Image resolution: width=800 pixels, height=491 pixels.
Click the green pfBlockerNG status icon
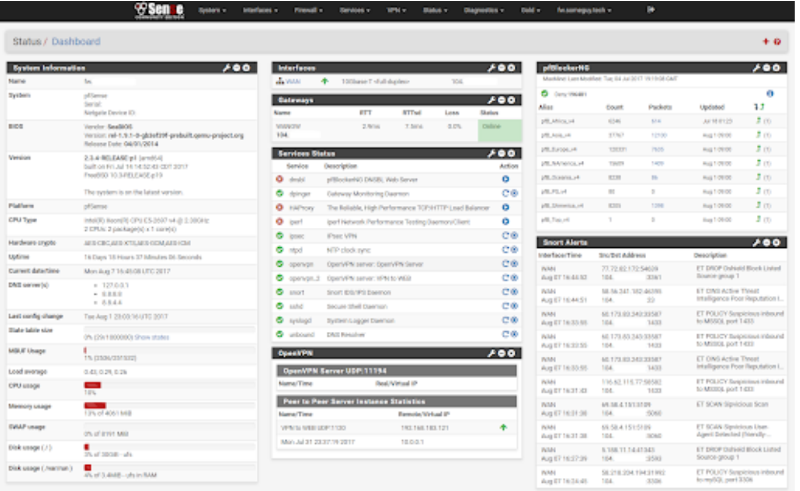pos(544,94)
